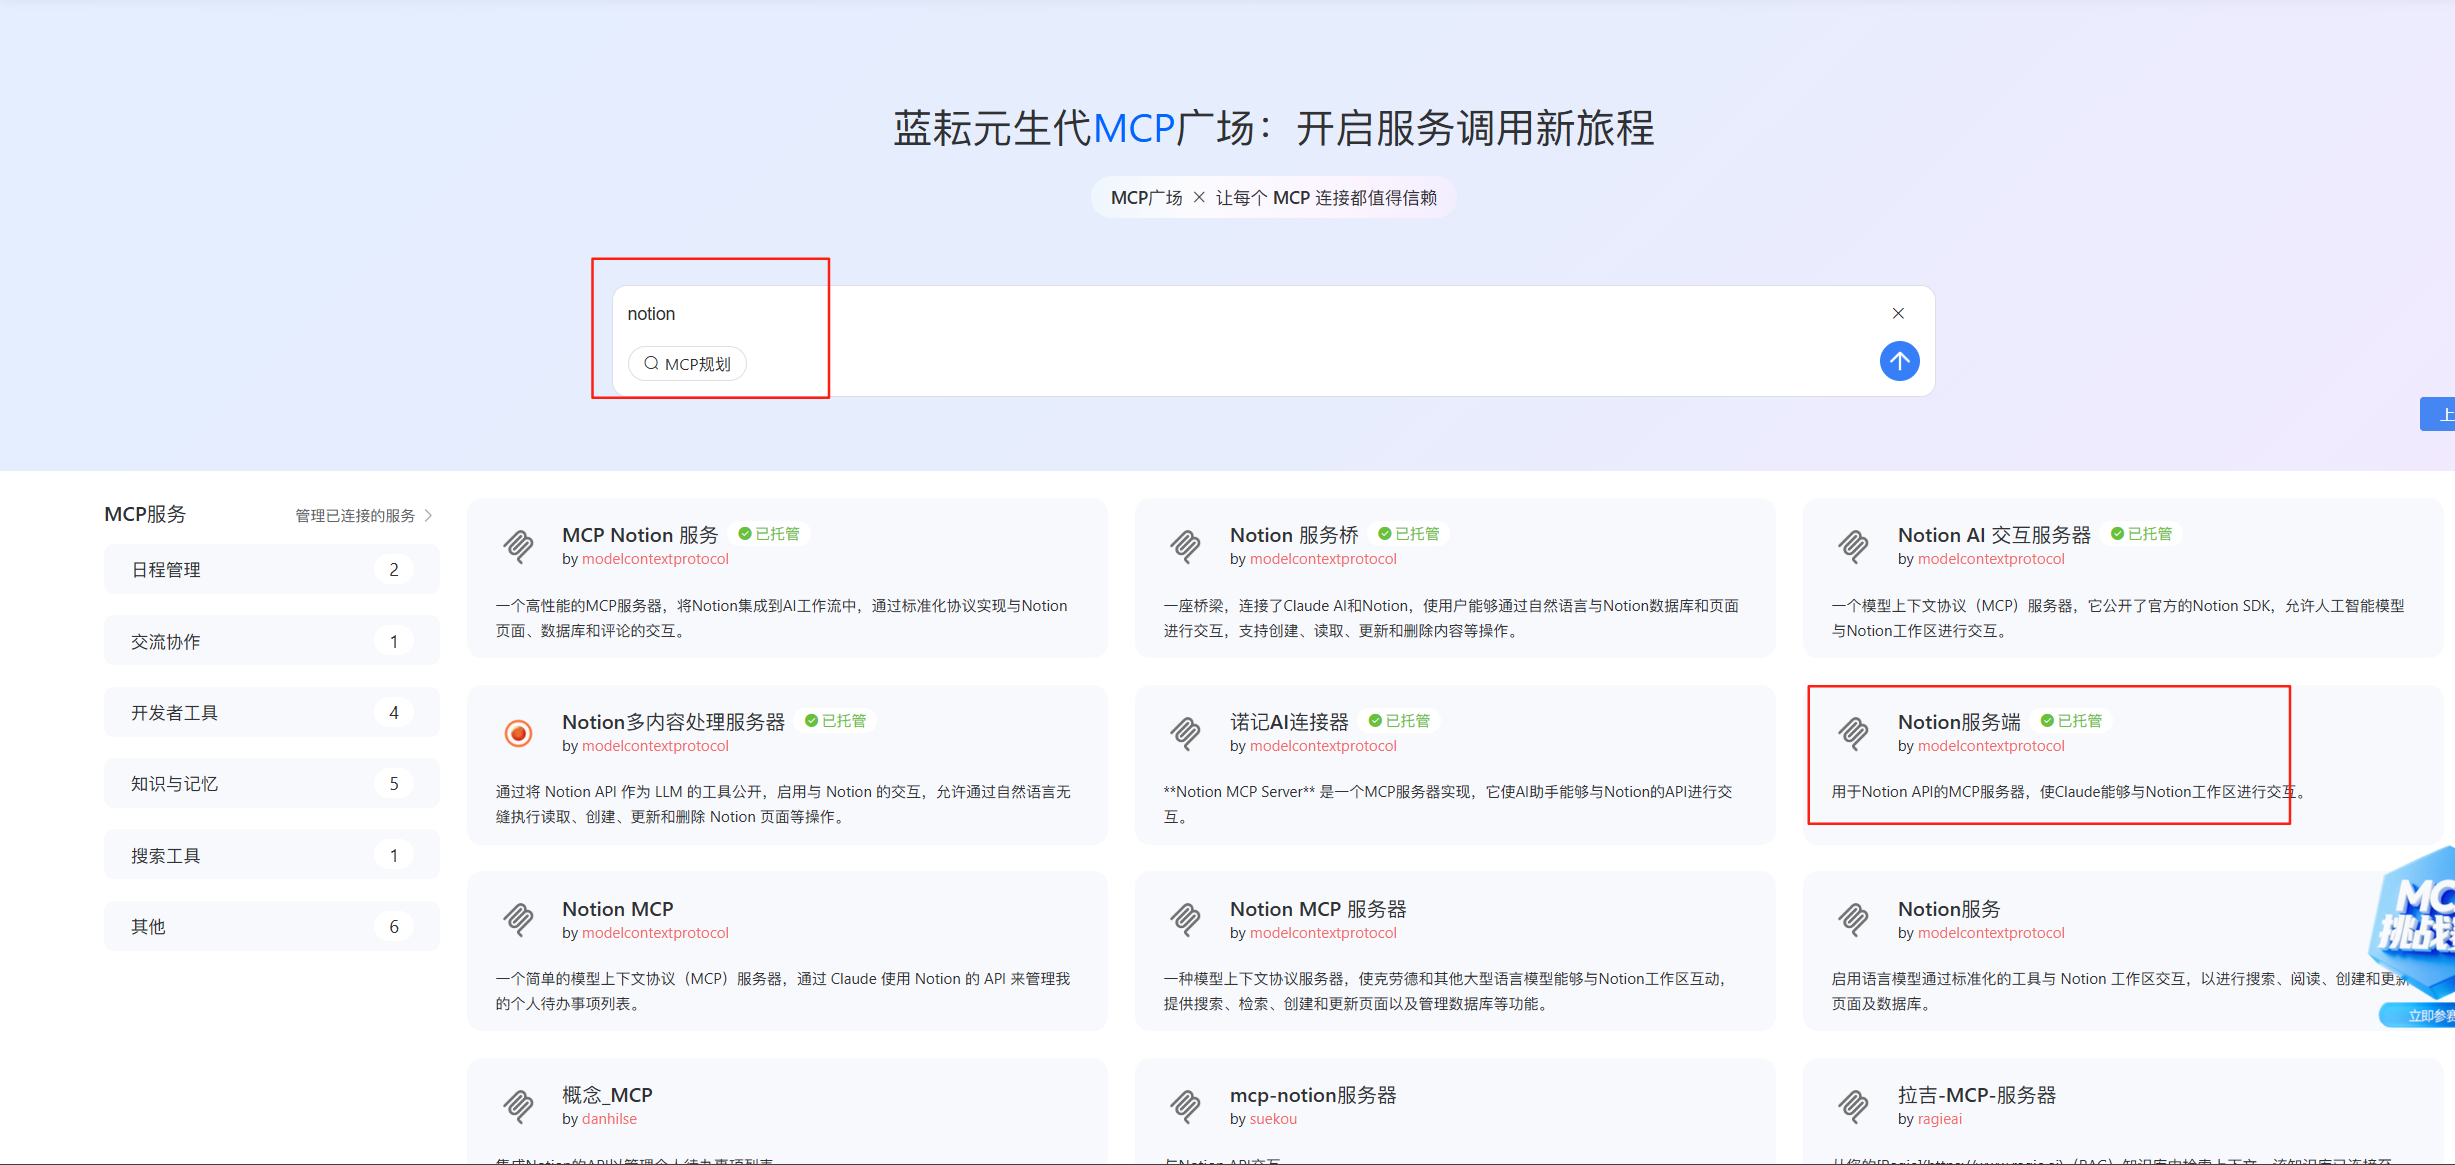
Task: Open the Notion MCP 服务器 title
Action: 1318,909
